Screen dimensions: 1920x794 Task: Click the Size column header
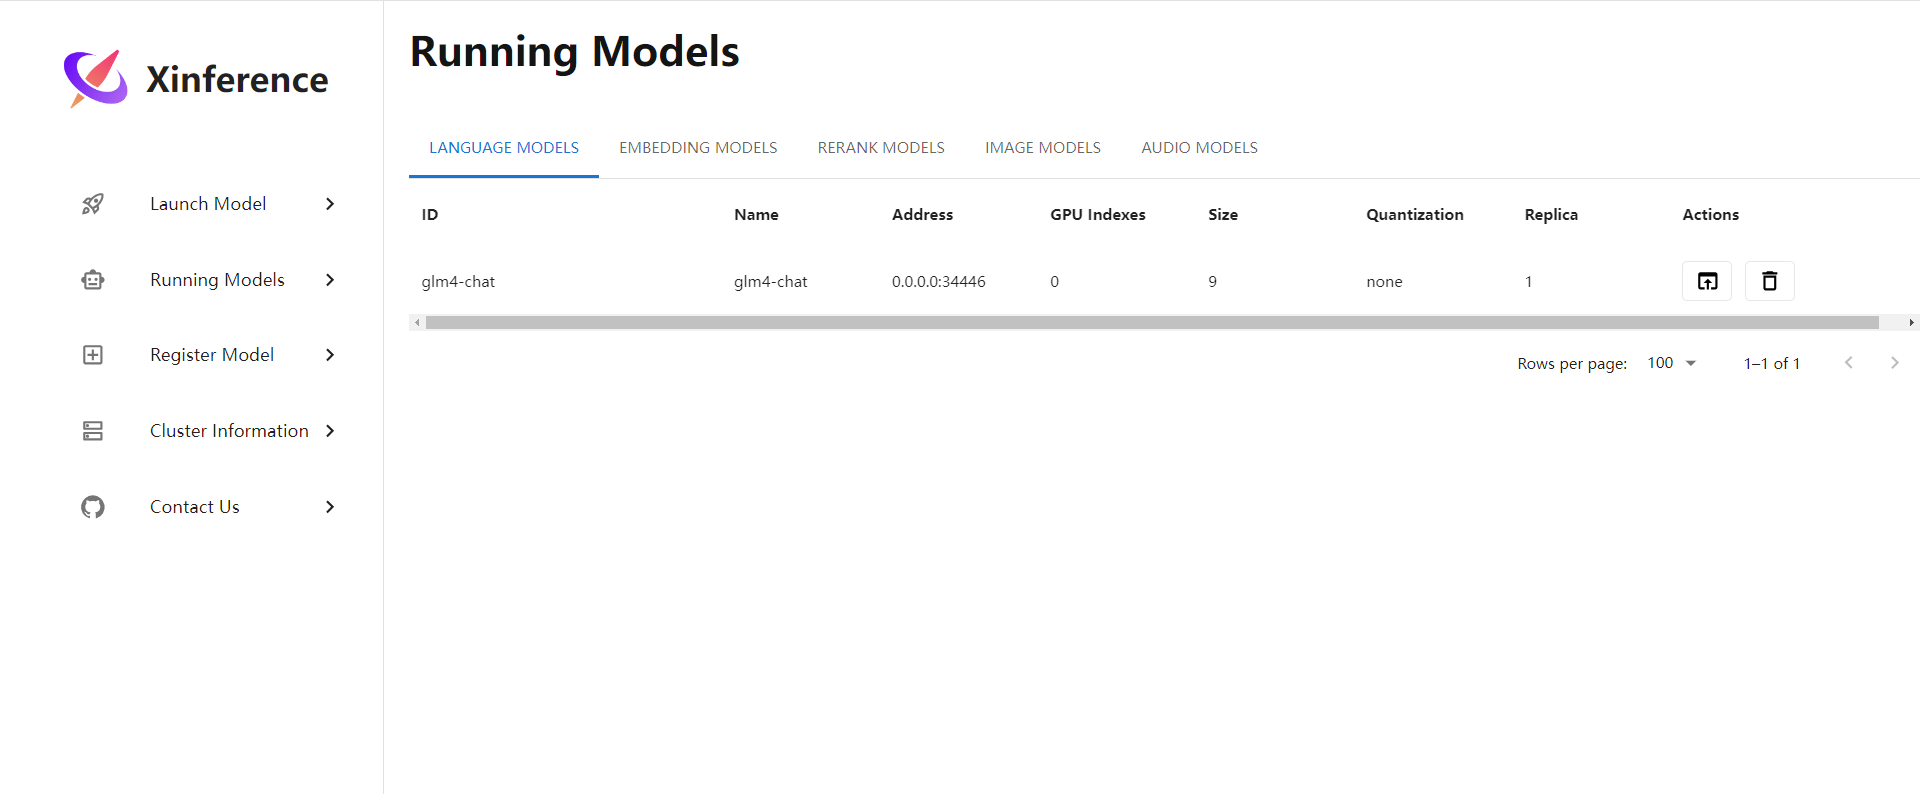[x=1223, y=215]
